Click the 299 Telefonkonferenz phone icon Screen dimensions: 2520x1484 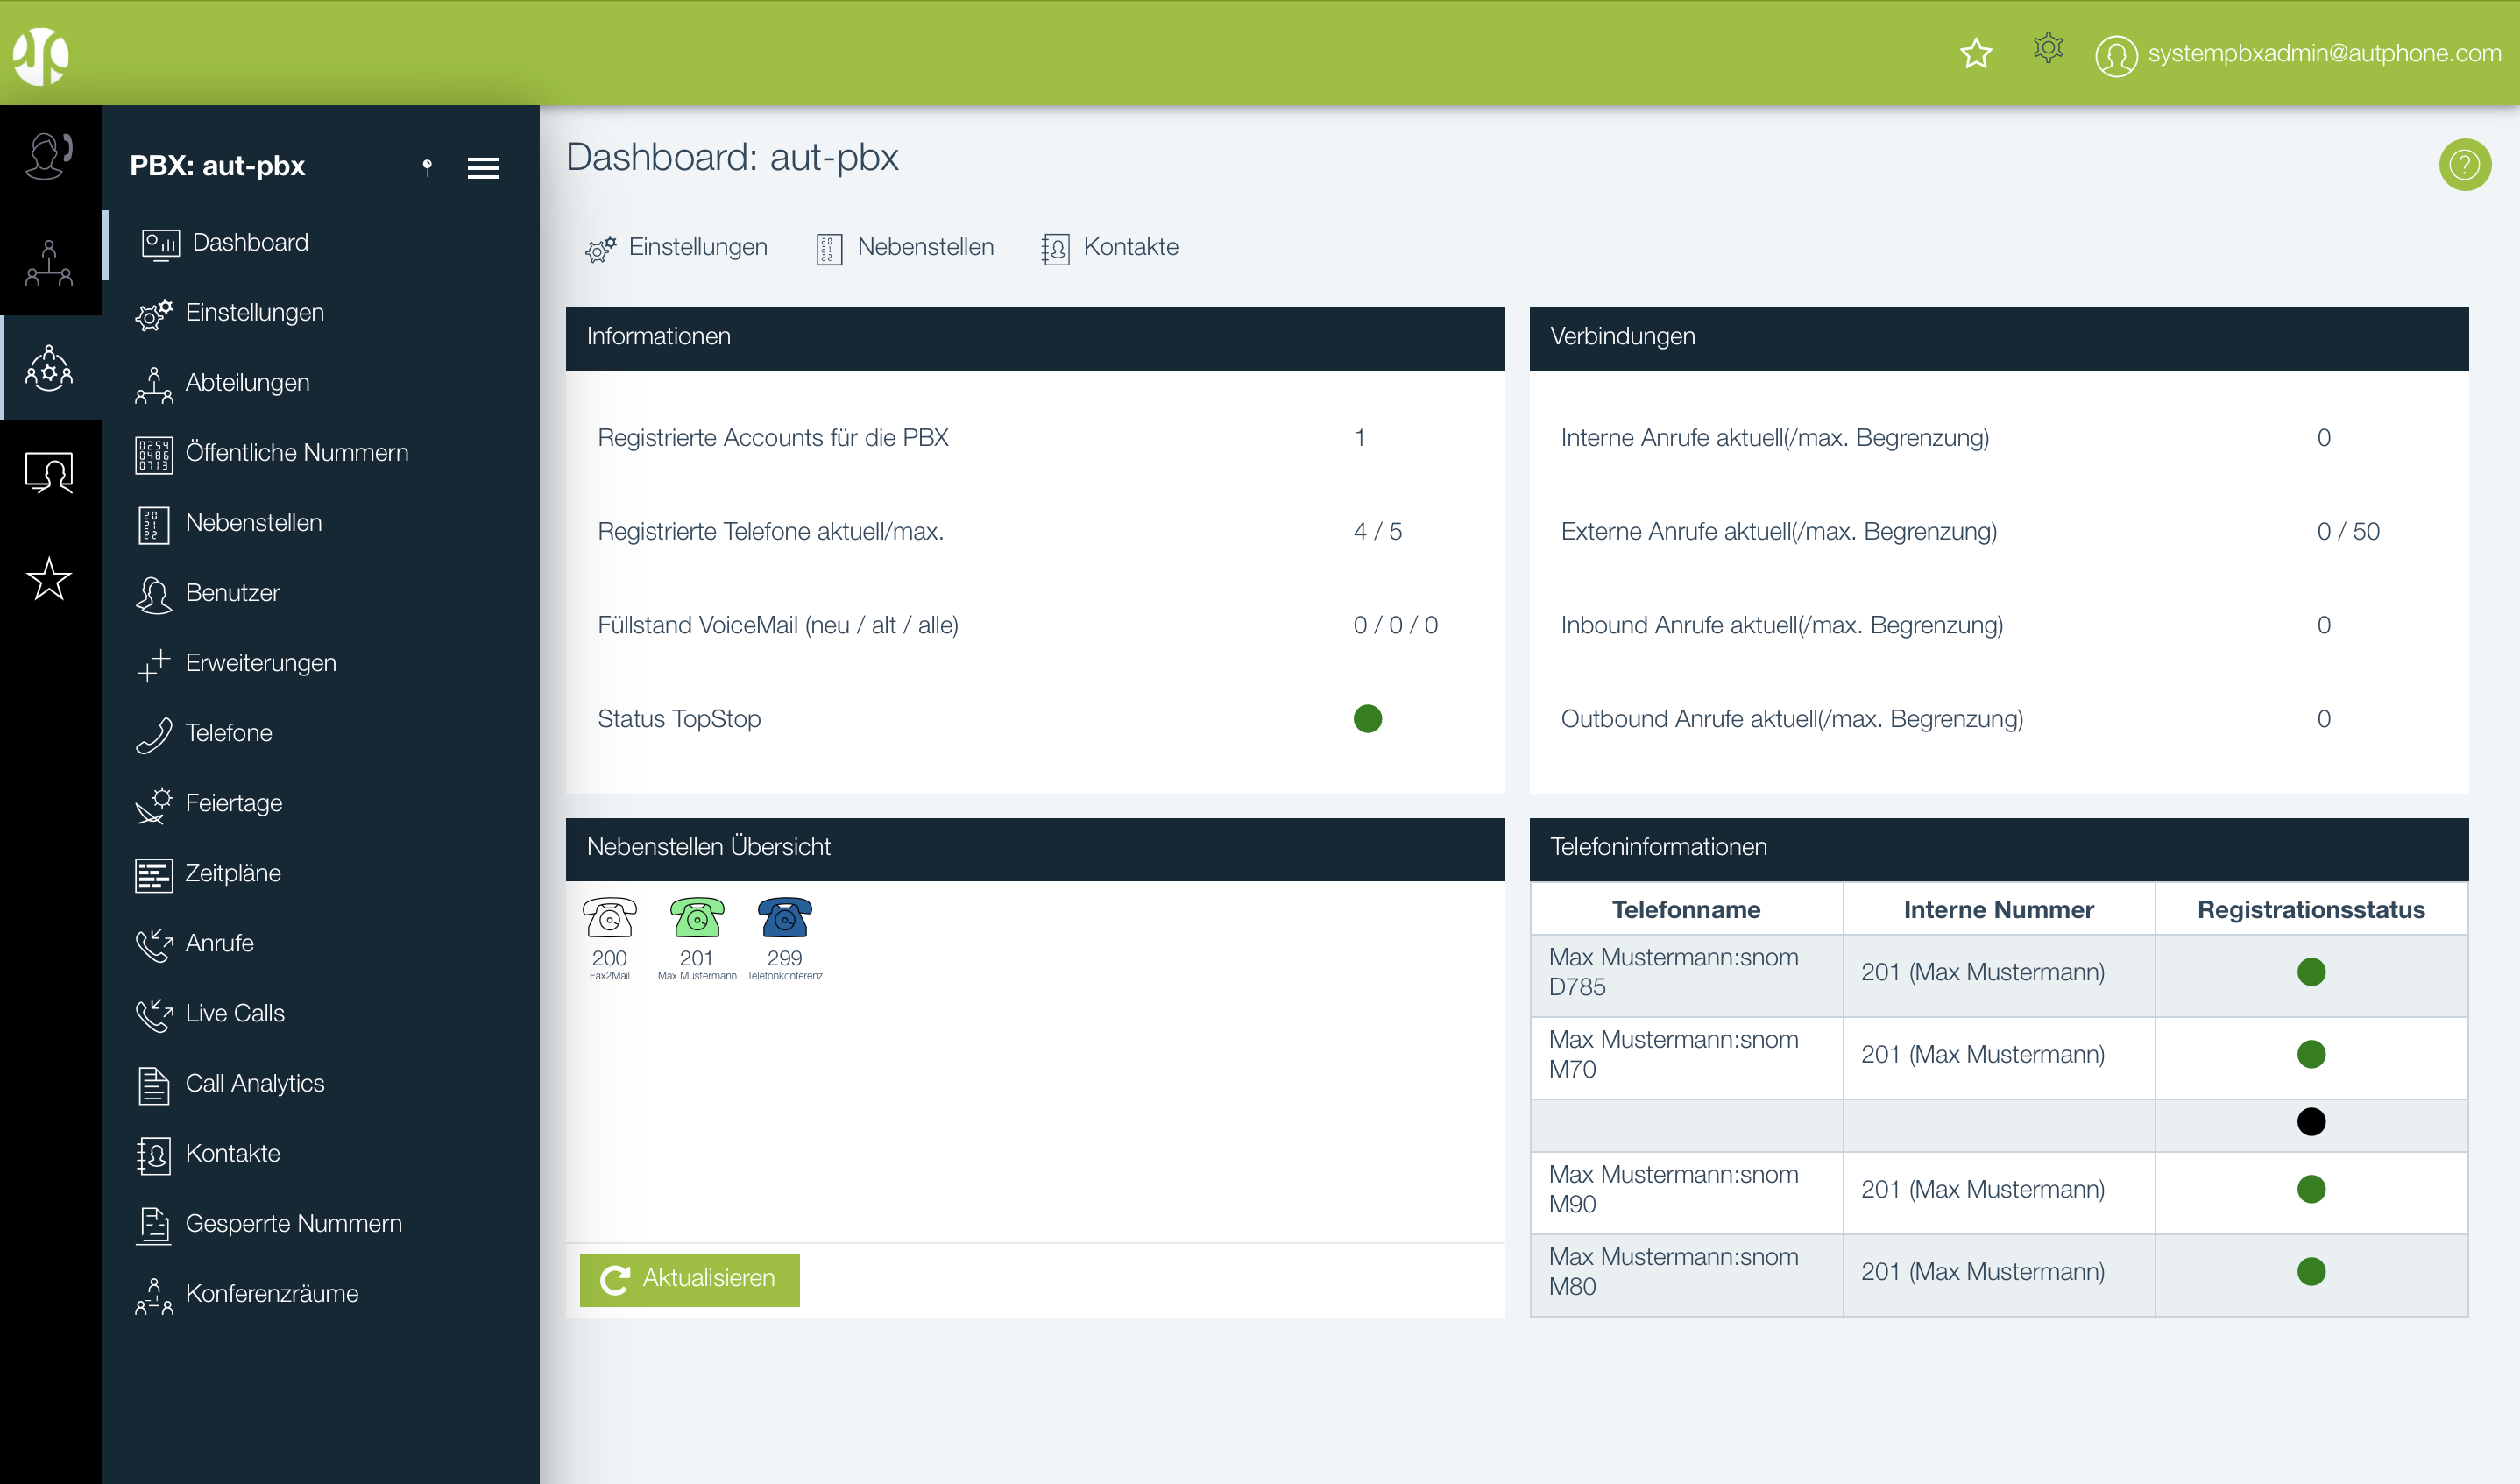[x=784, y=919]
